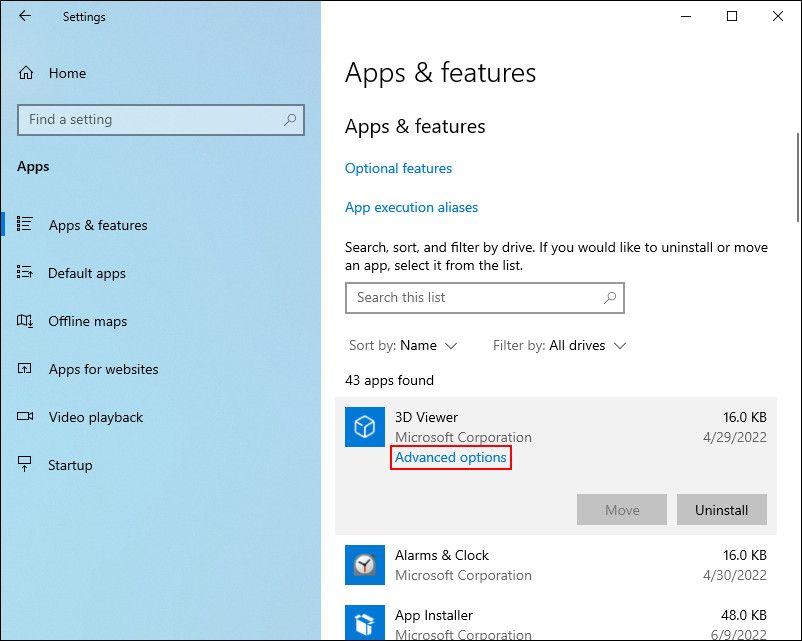
Task: Click the 4/29/2022 install date
Action: point(735,437)
